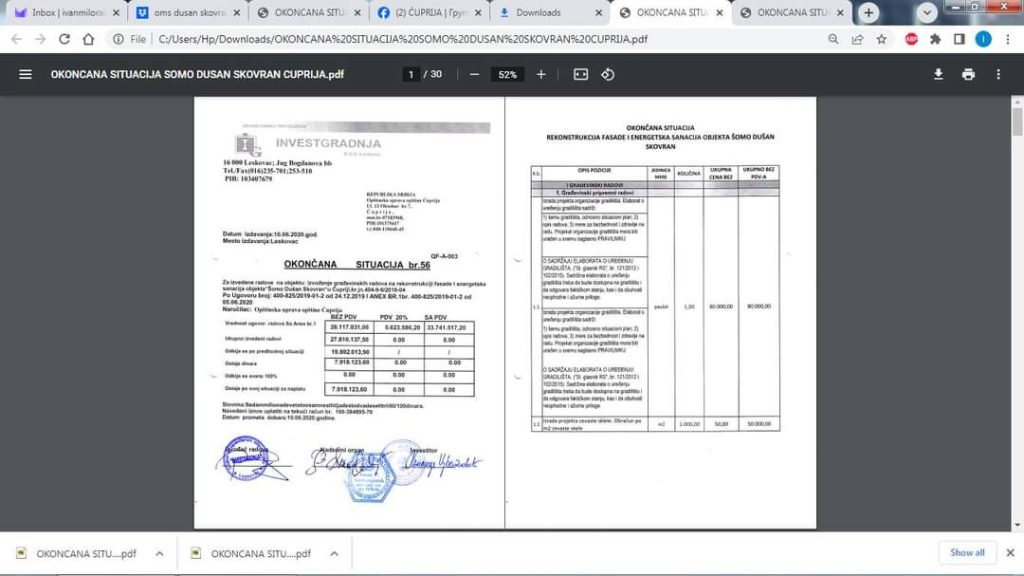This screenshot has width=1024, height=576.
Task: Expand options for first downloaded PDF
Action: 159,553
